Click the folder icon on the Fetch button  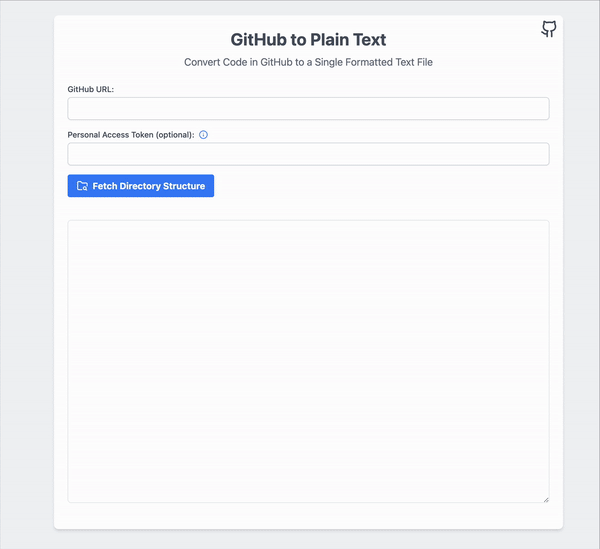click(82, 186)
